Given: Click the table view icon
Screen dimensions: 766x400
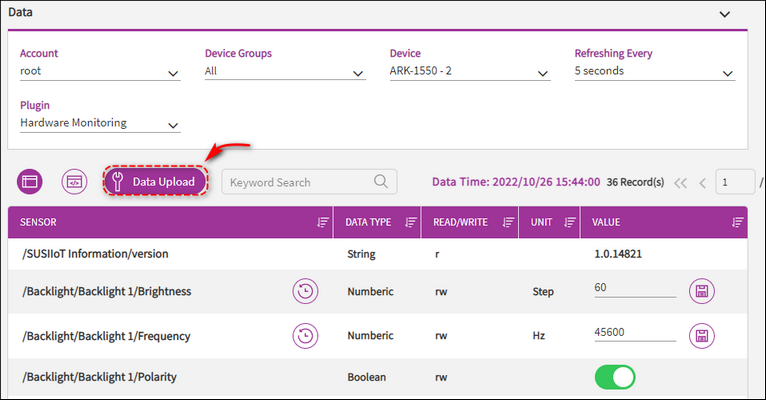Looking at the screenshot, I should click(x=30, y=181).
